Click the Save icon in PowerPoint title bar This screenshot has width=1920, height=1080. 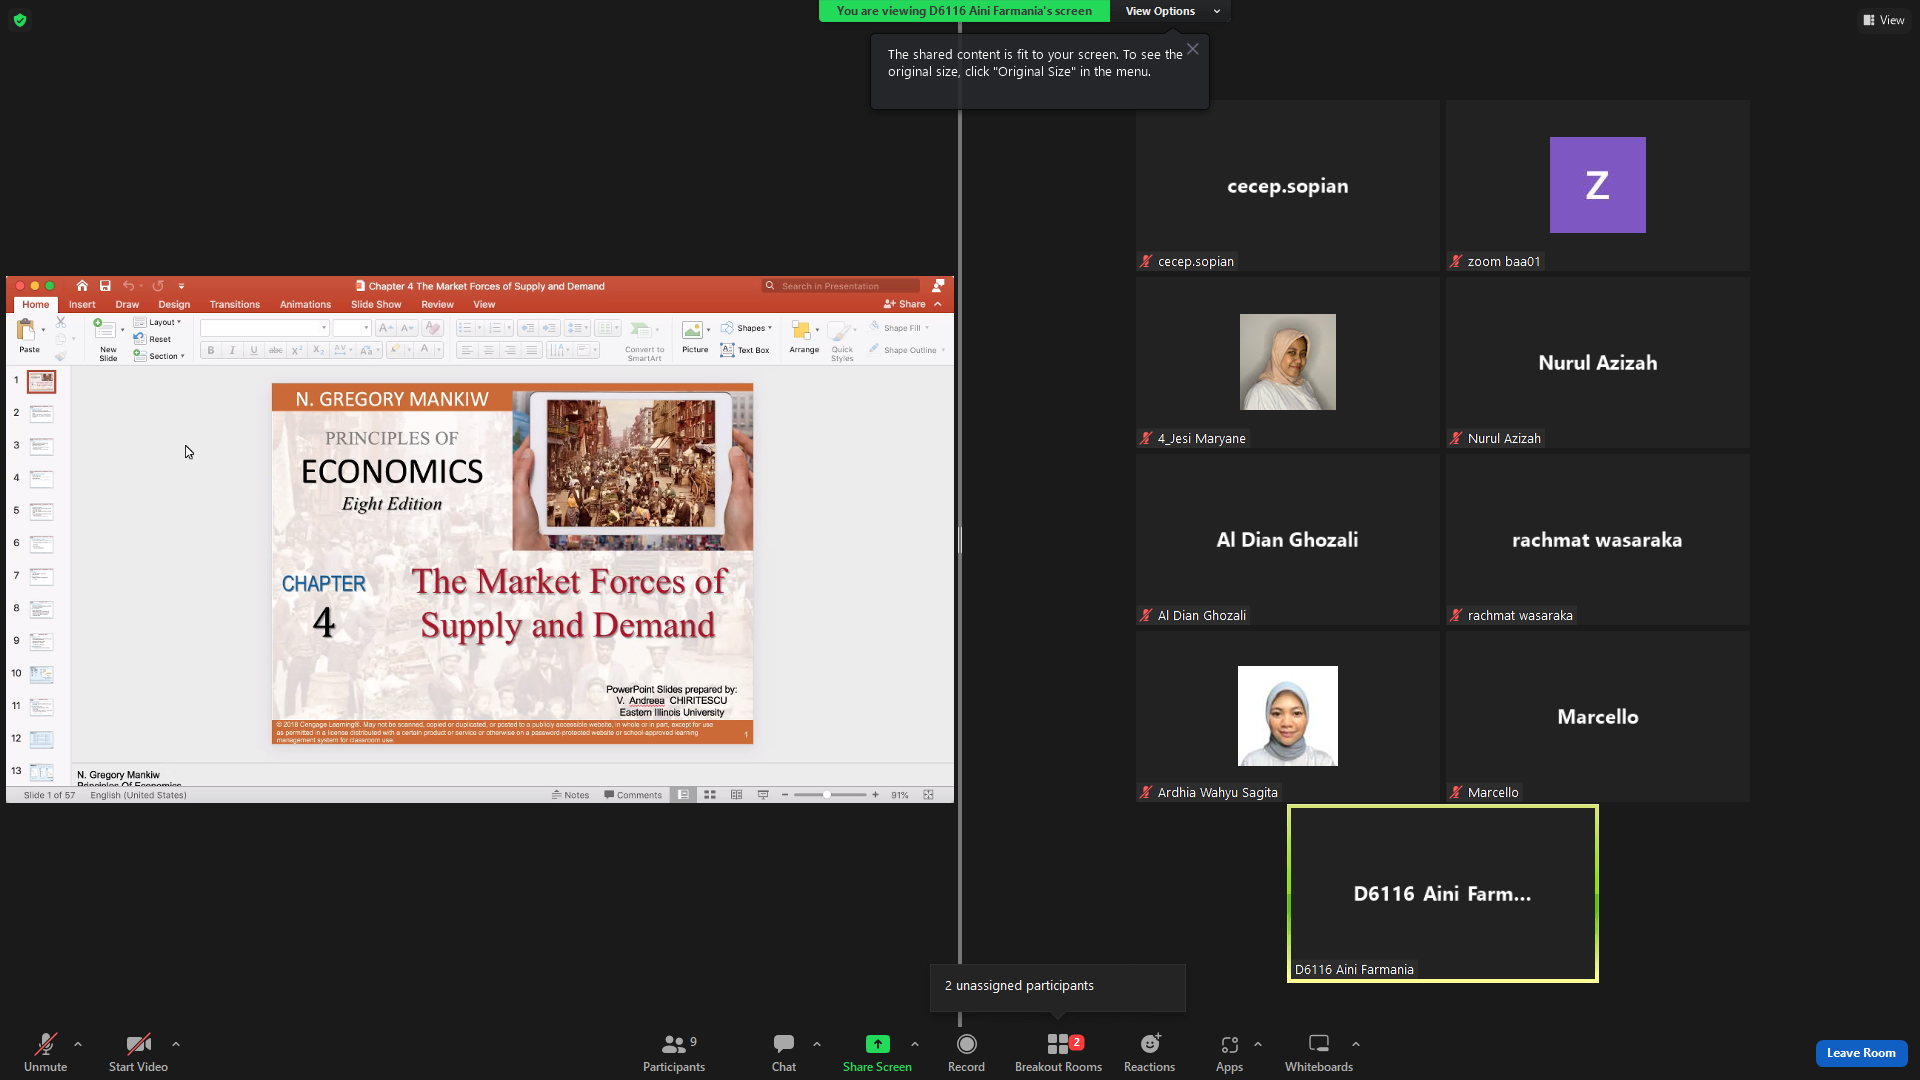coord(105,286)
